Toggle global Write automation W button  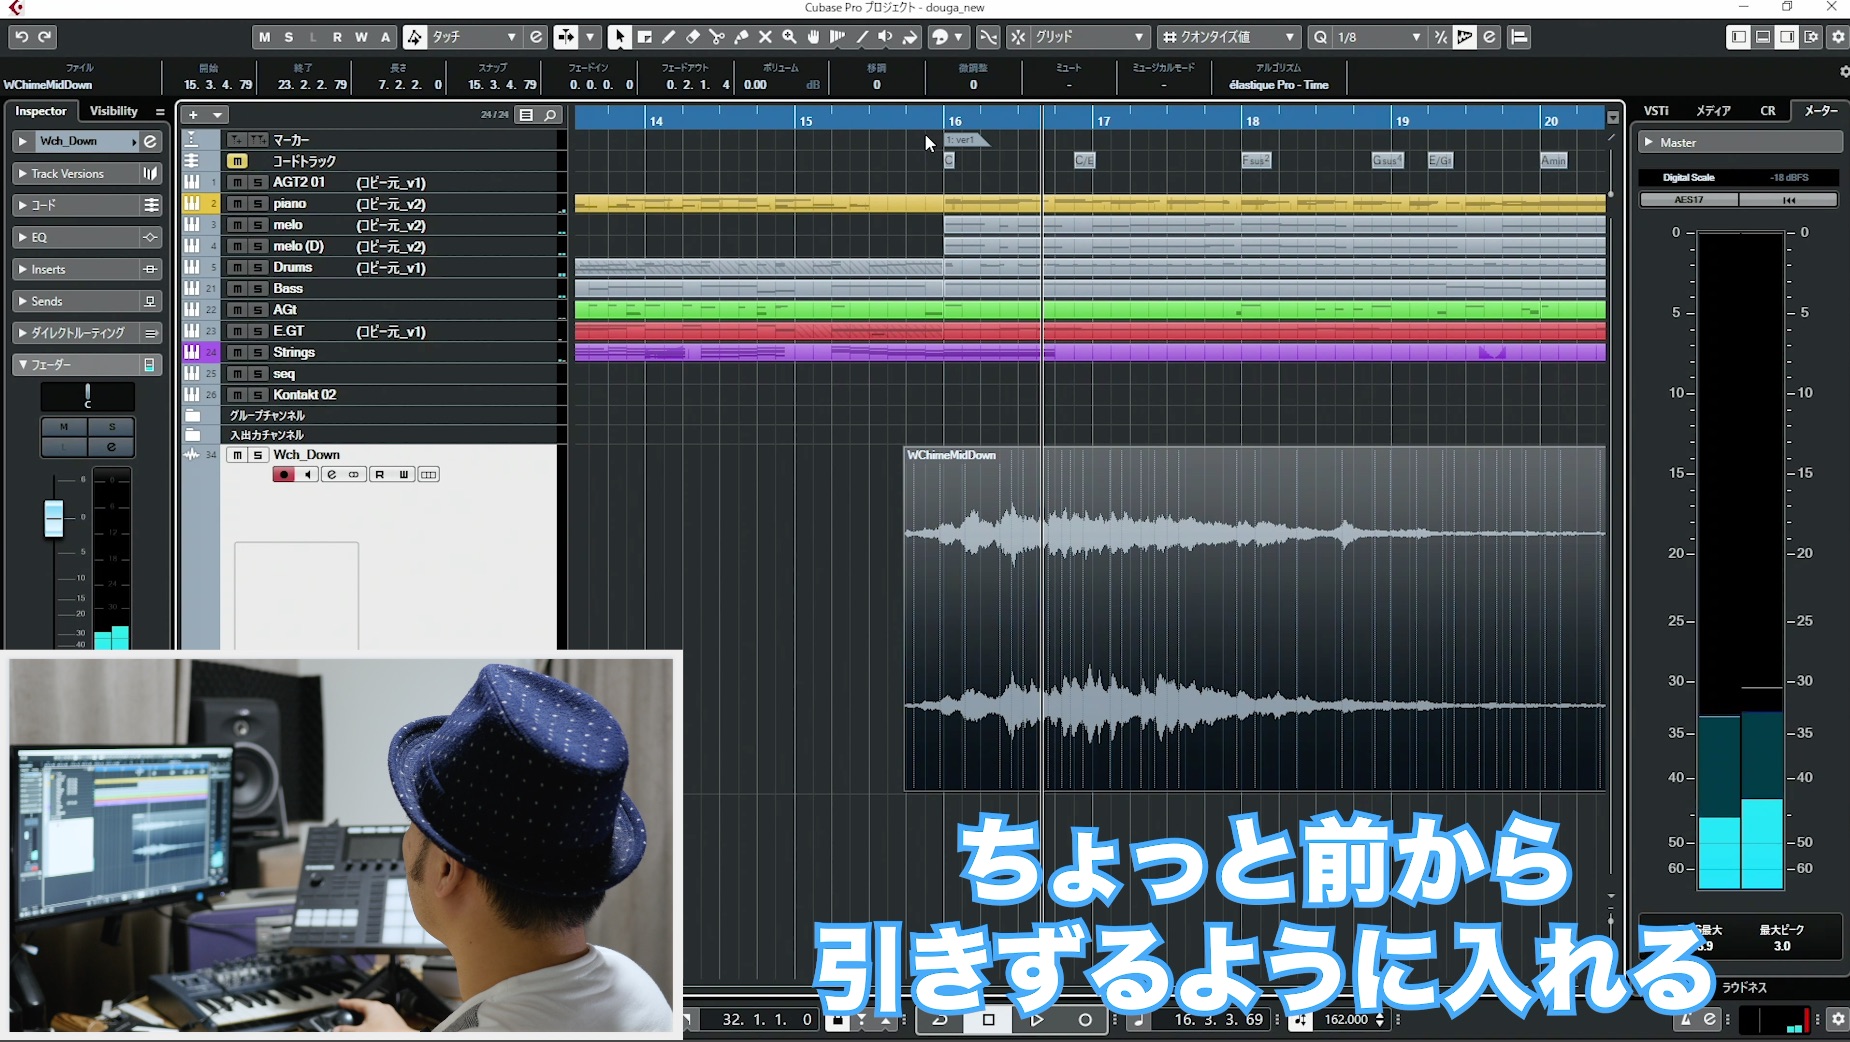click(361, 37)
